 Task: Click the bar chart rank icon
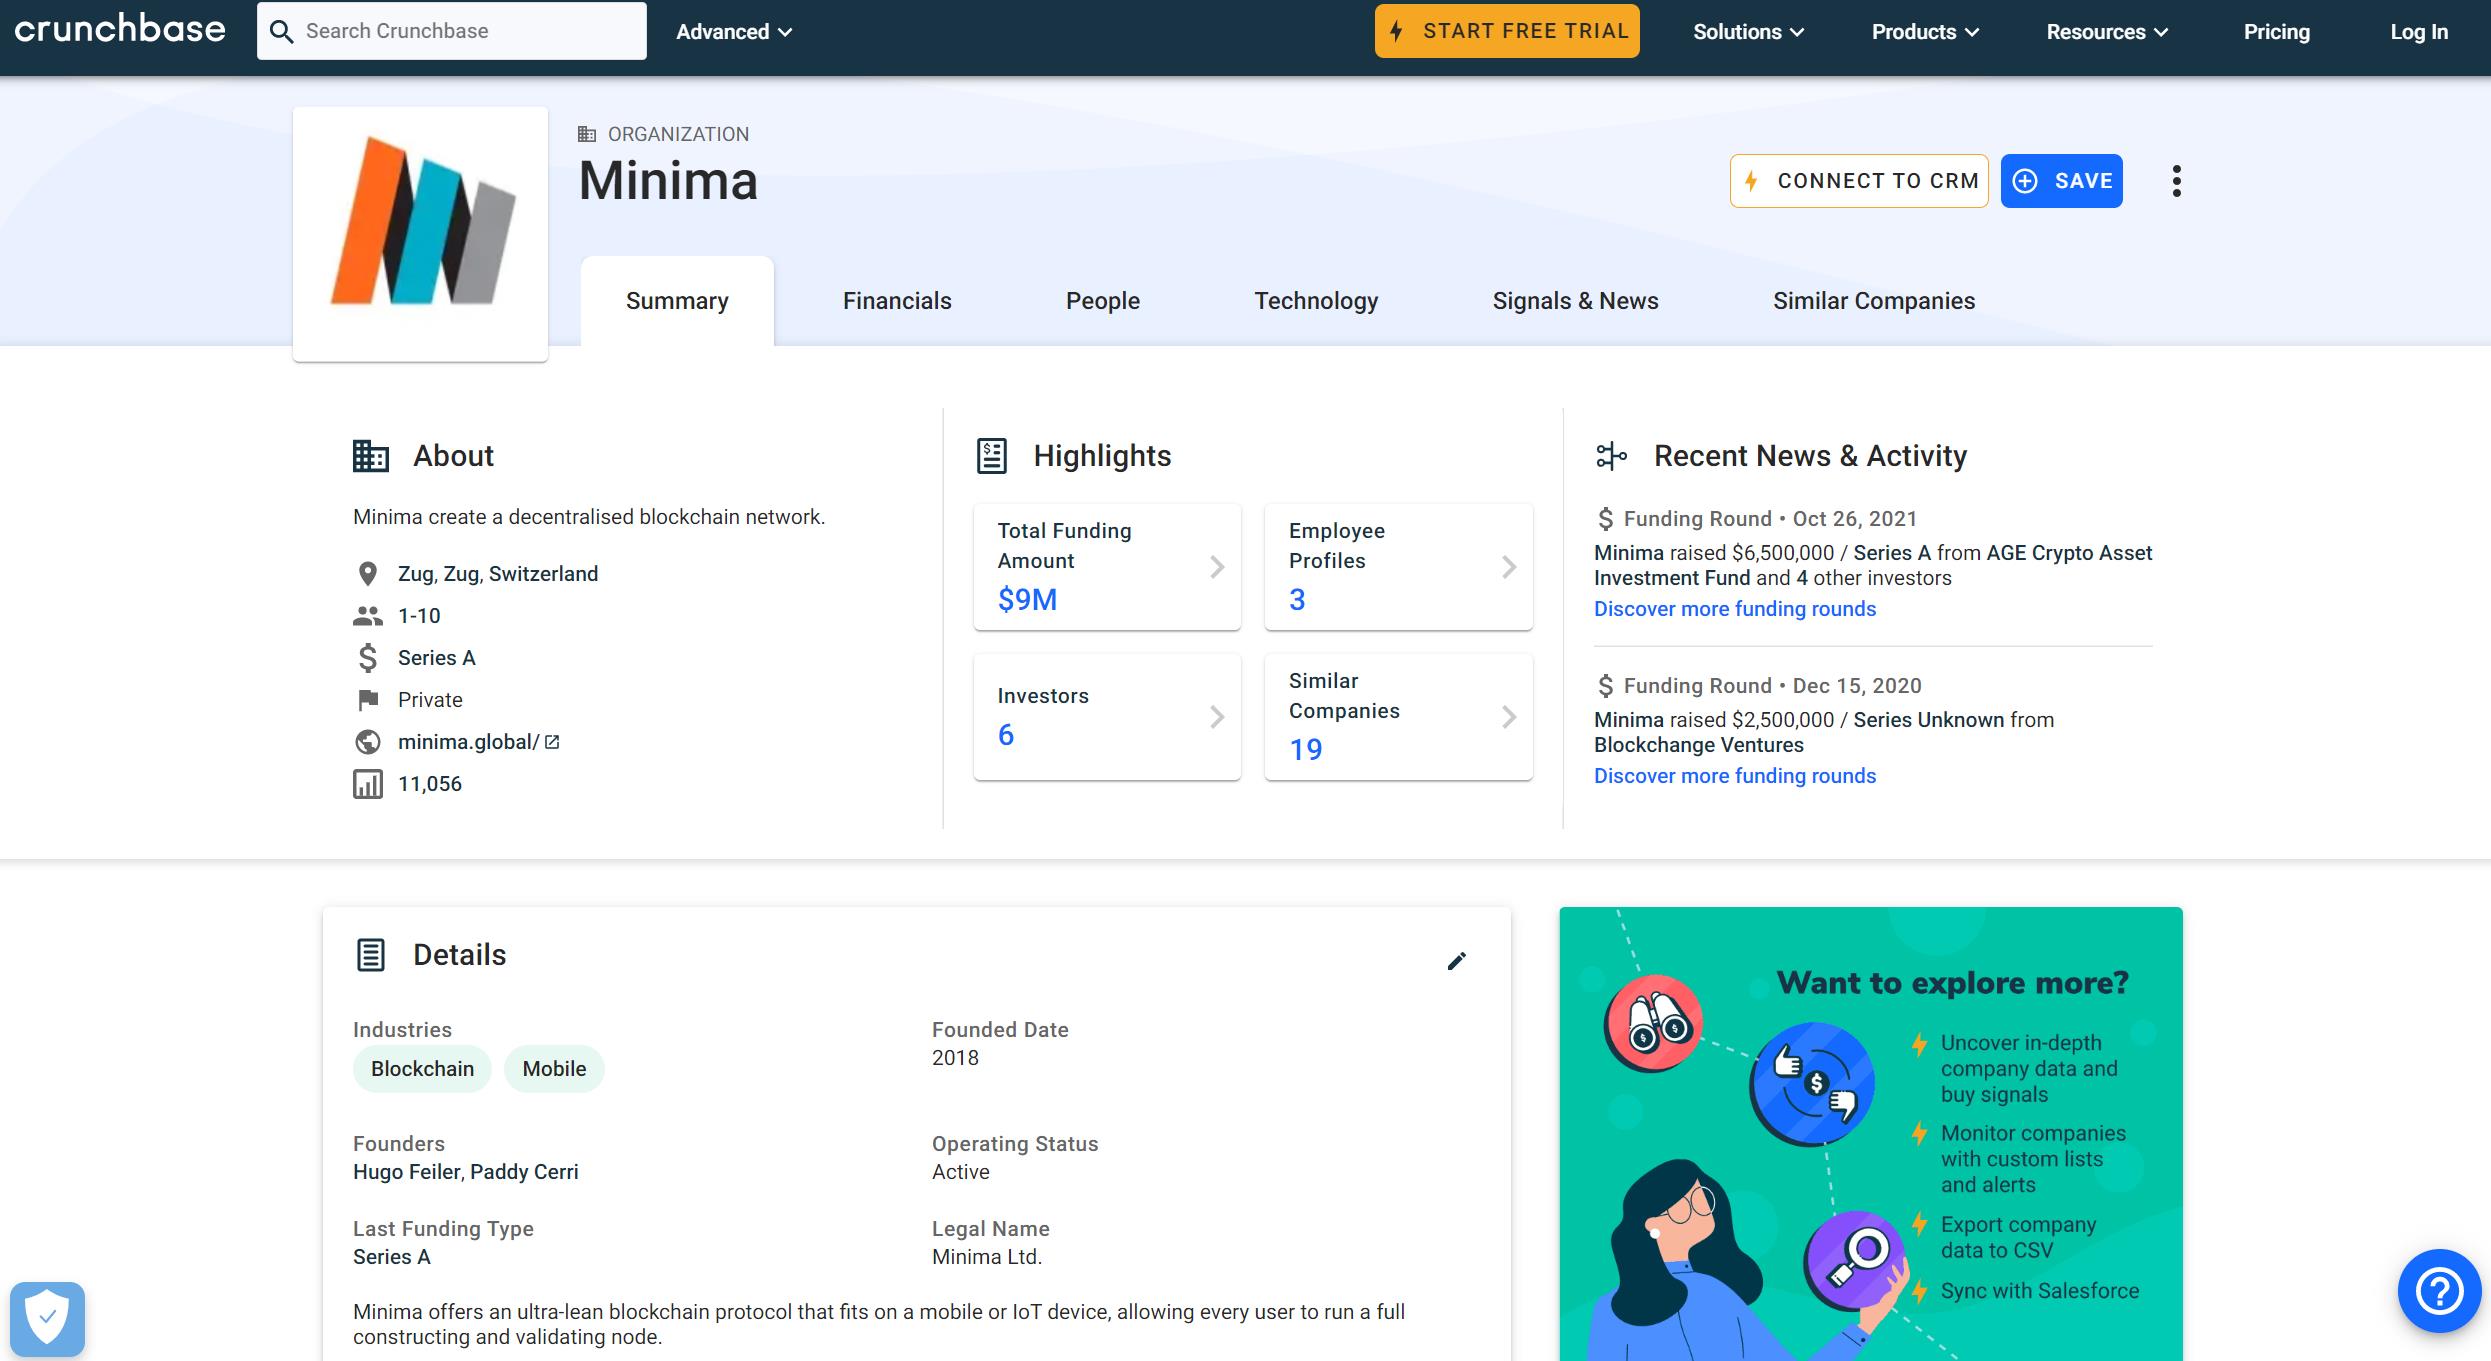pyautogui.click(x=368, y=784)
